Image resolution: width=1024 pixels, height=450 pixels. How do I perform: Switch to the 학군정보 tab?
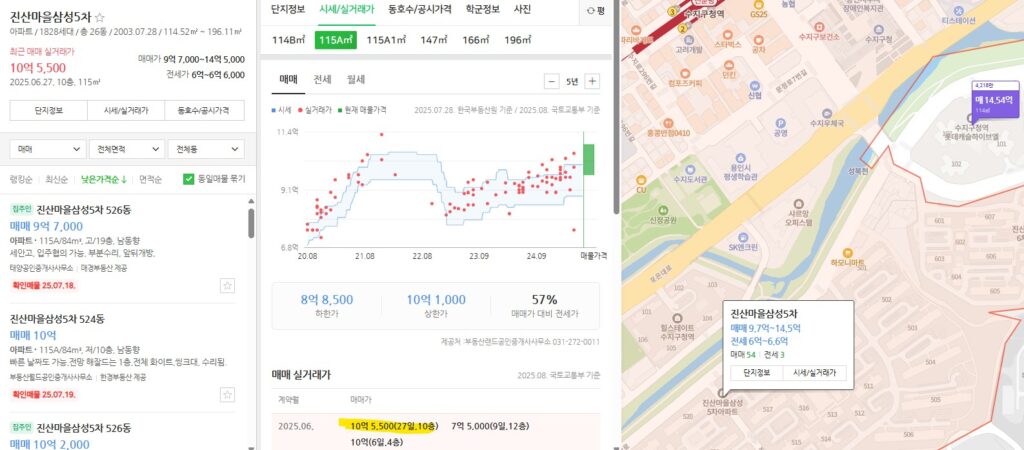pyautogui.click(x=483, y=10)
